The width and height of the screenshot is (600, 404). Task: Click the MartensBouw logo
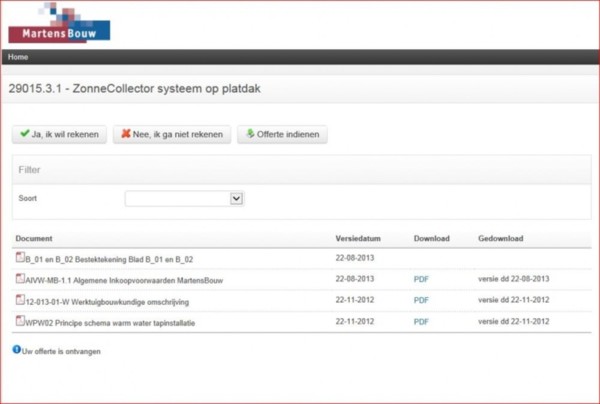tap(59, 24)
